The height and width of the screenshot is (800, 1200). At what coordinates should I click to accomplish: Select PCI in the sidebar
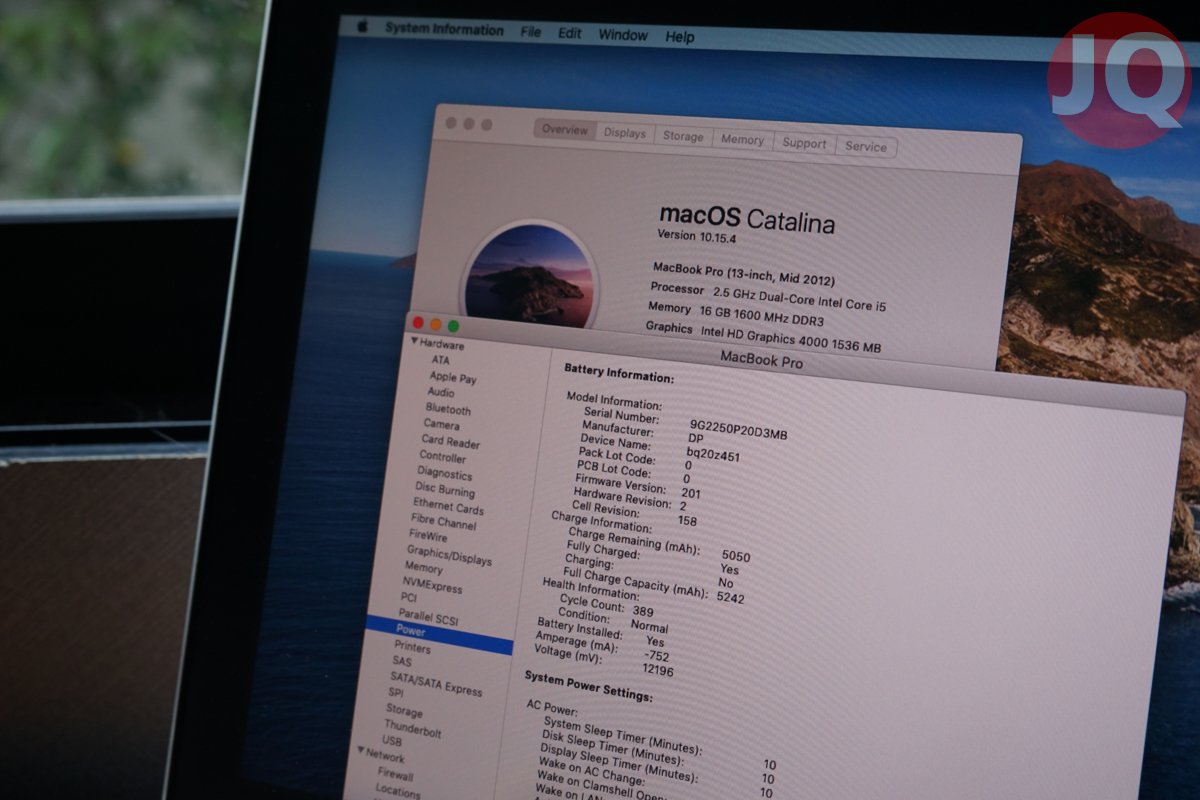(x=409, y=598)
